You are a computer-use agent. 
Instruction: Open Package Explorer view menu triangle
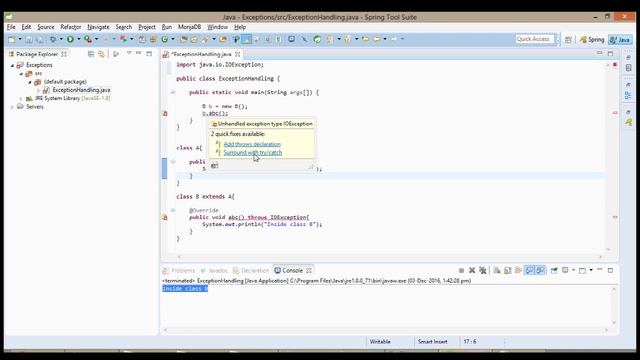pyautogui.click(x=129, y=53)
